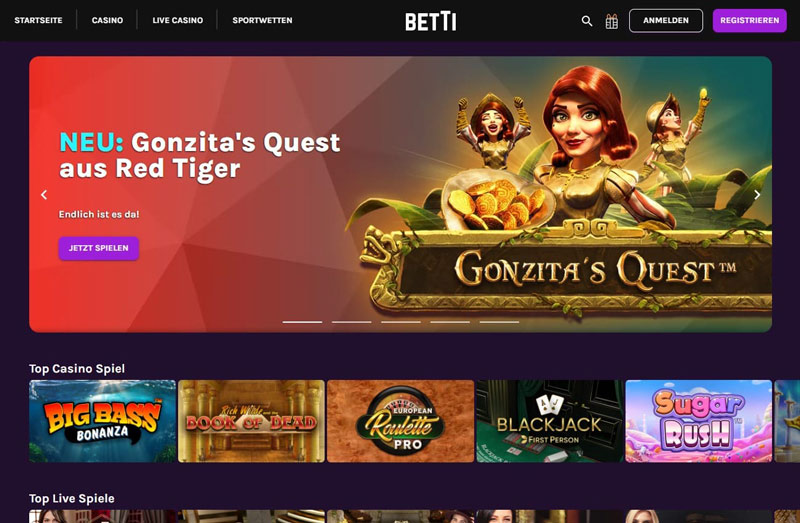Go to previous banner slide arrow
Viewport: 800px width, 523px height.
point(44,194)
